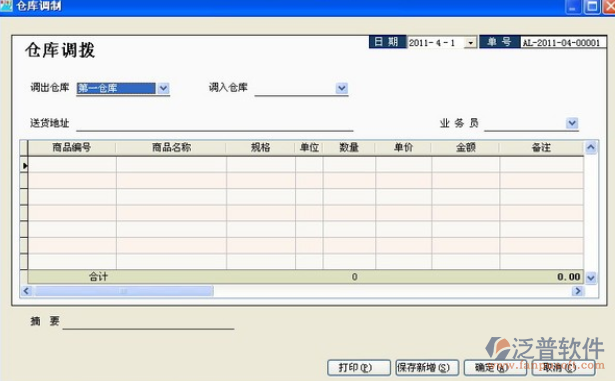The width and height of the screenshot is (615, 381).
Task: Click the 送货地址 address input field
Action: (x=215, y=124)
